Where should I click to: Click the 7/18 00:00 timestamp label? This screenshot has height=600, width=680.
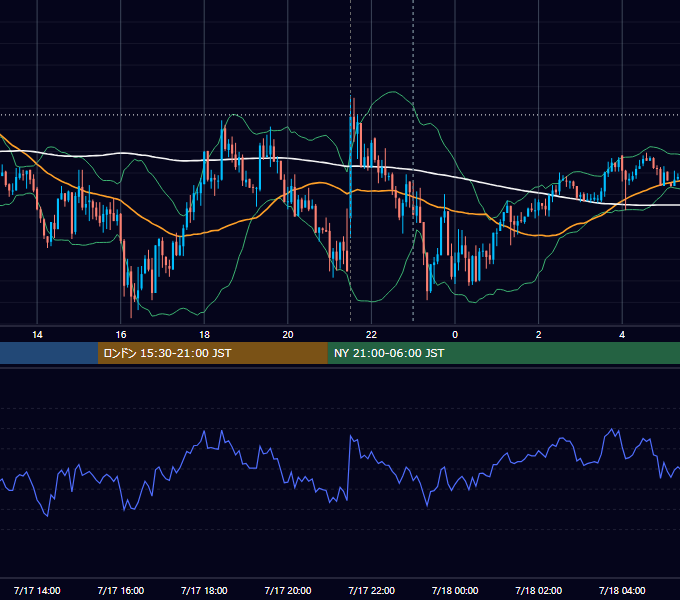point(455,590)
